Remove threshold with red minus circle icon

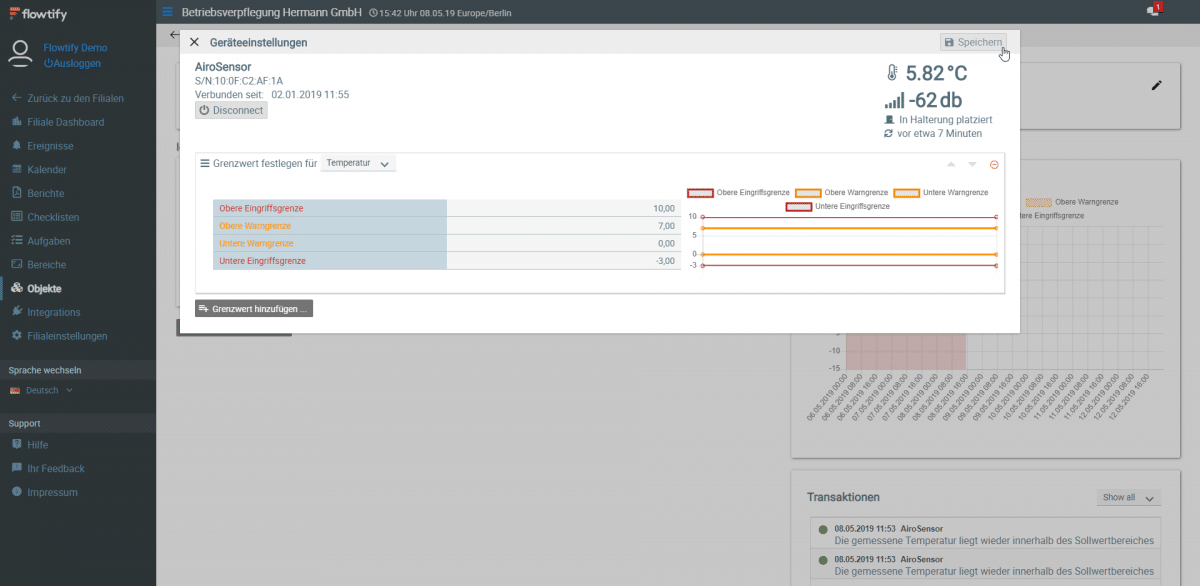(x=994, y=164)
